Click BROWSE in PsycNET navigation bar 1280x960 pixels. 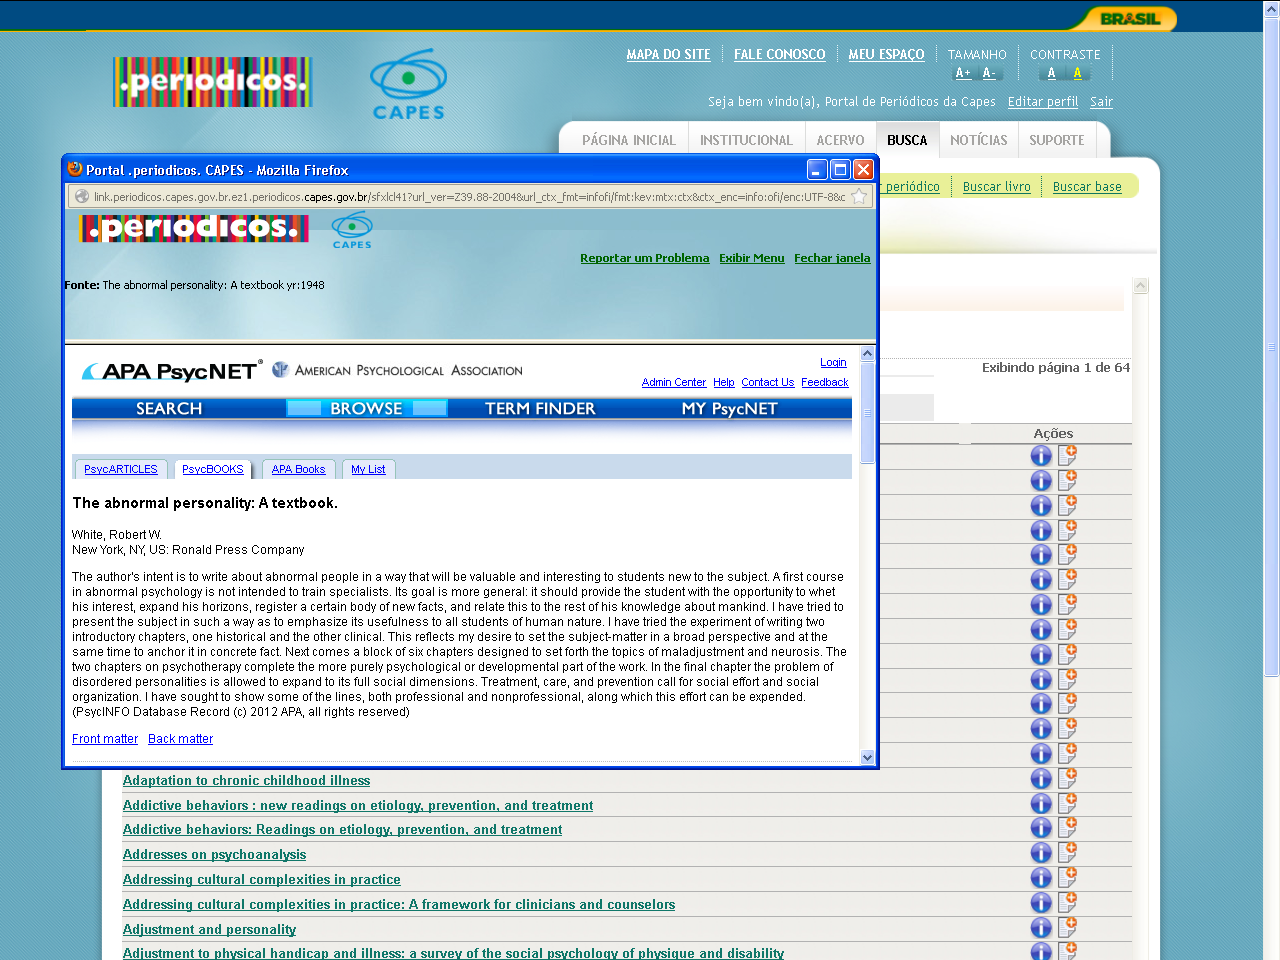coord(366,408)
